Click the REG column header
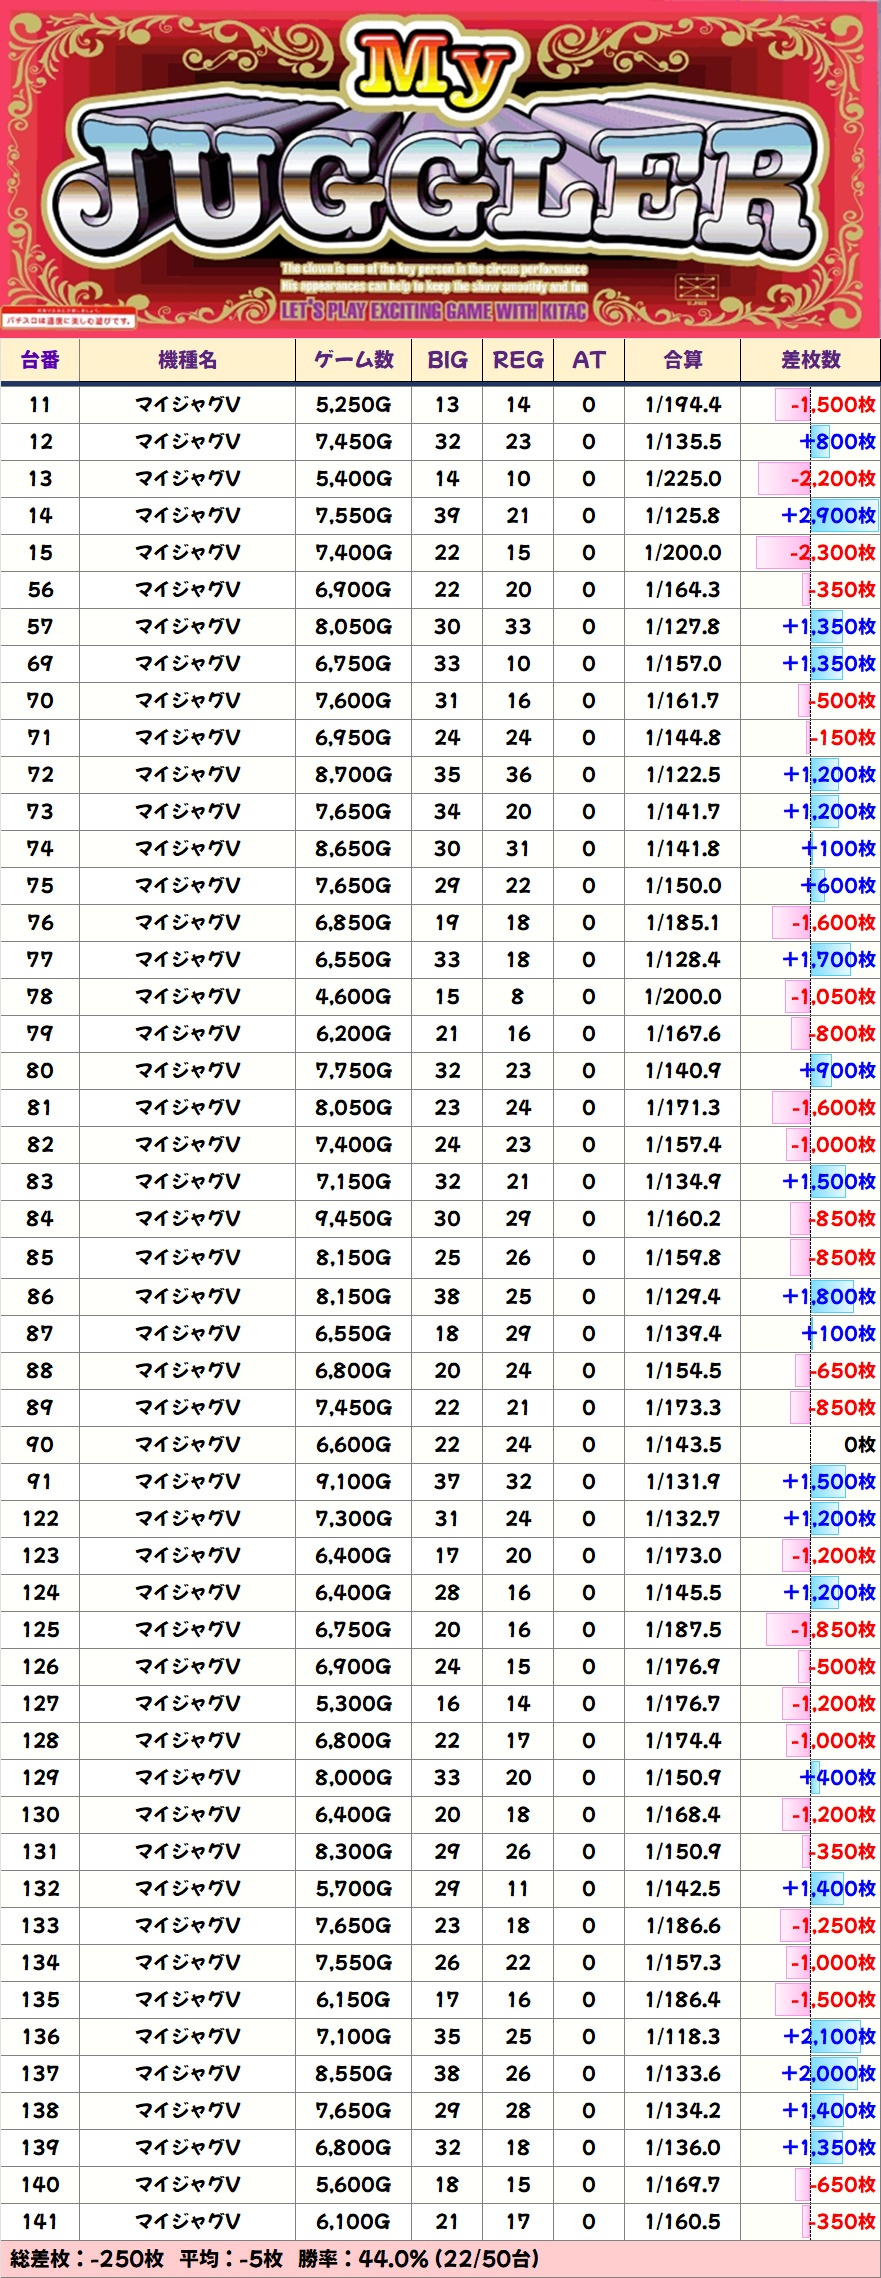The height and width of the screenshot is (2278, 881). [518, 360]
